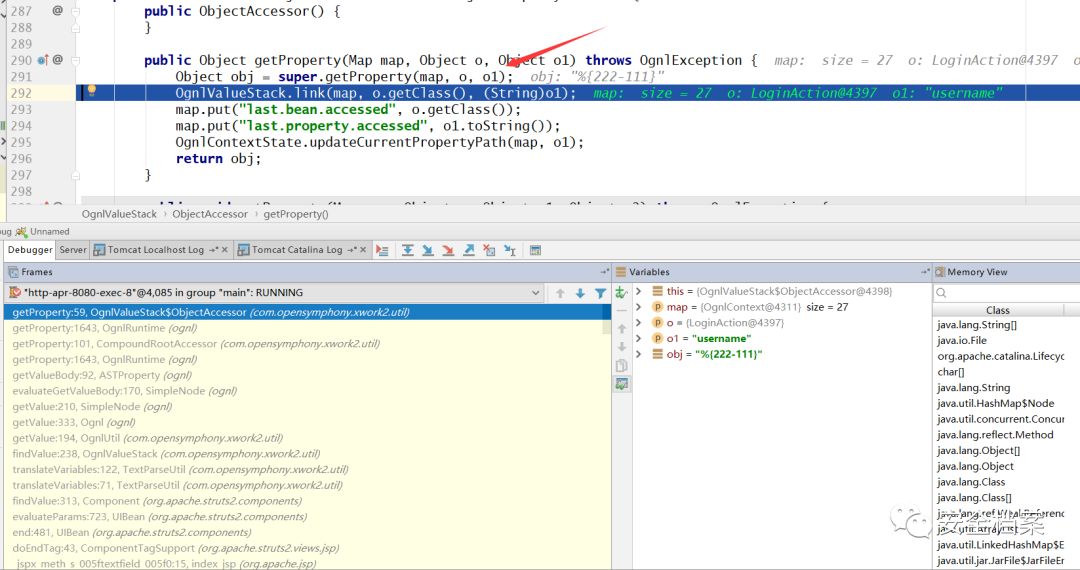
Task: Expand the 'o' LoginAction variable
Action: tap(638, 322)
